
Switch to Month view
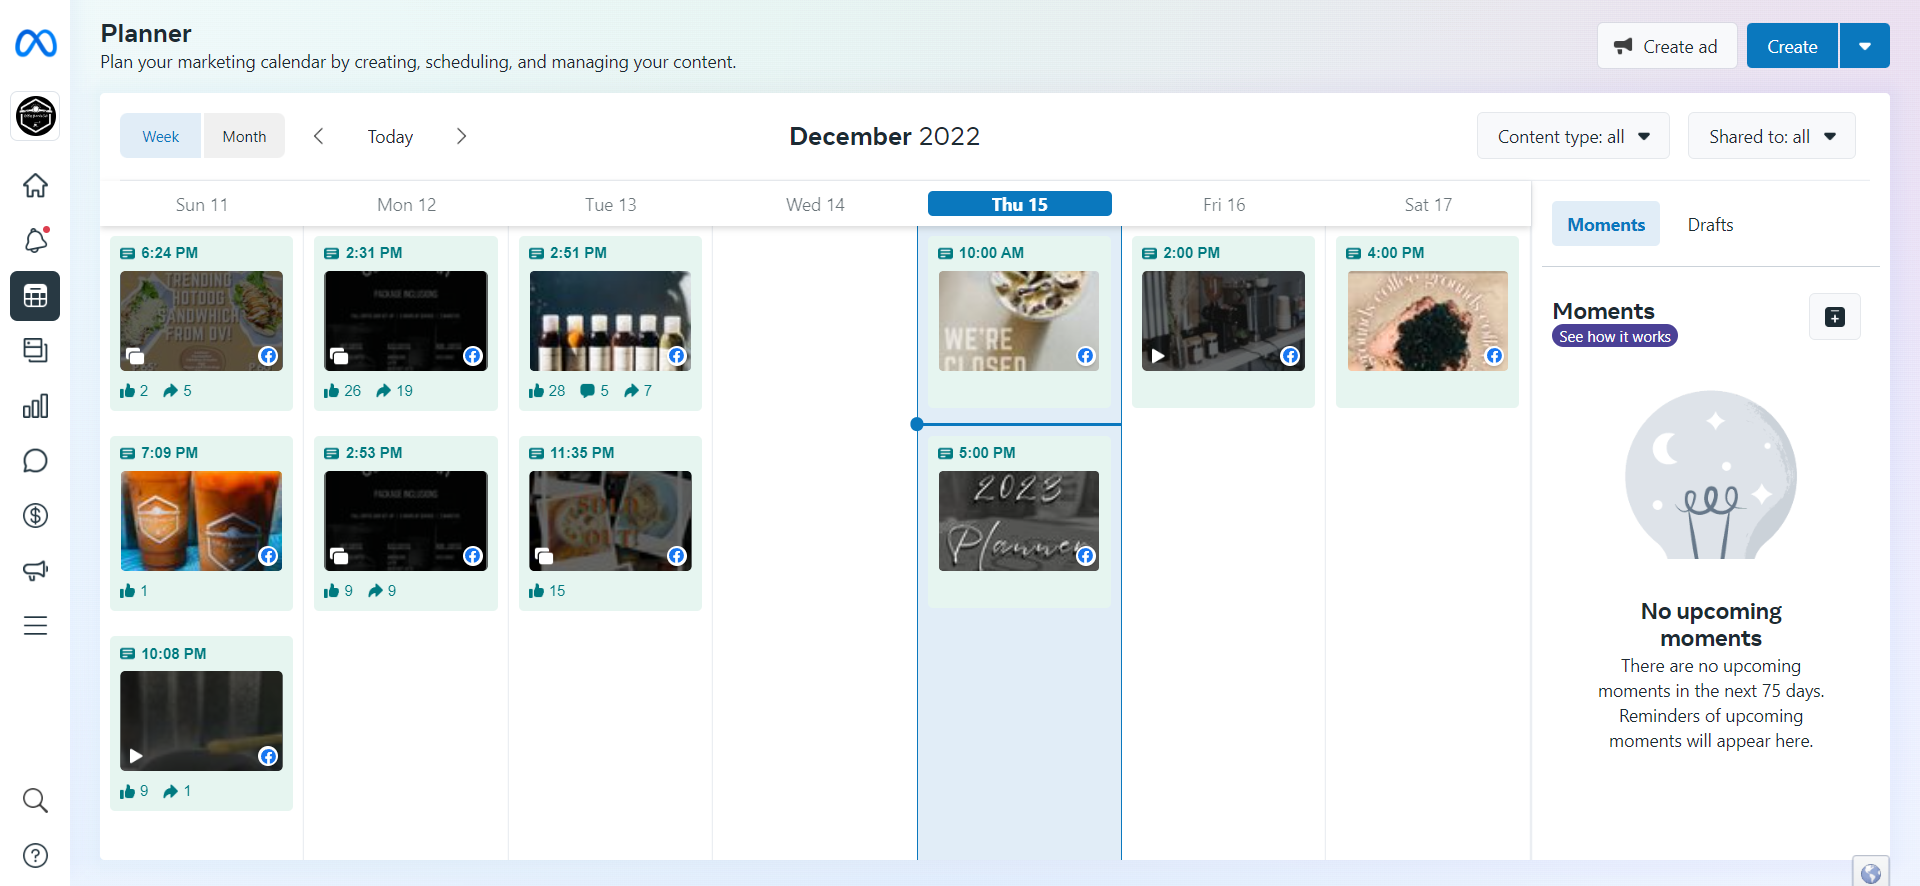244,136
